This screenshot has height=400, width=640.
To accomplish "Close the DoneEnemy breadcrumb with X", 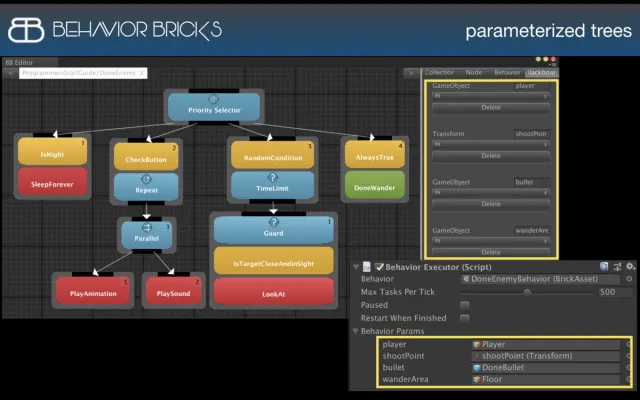I will (142, 73).
